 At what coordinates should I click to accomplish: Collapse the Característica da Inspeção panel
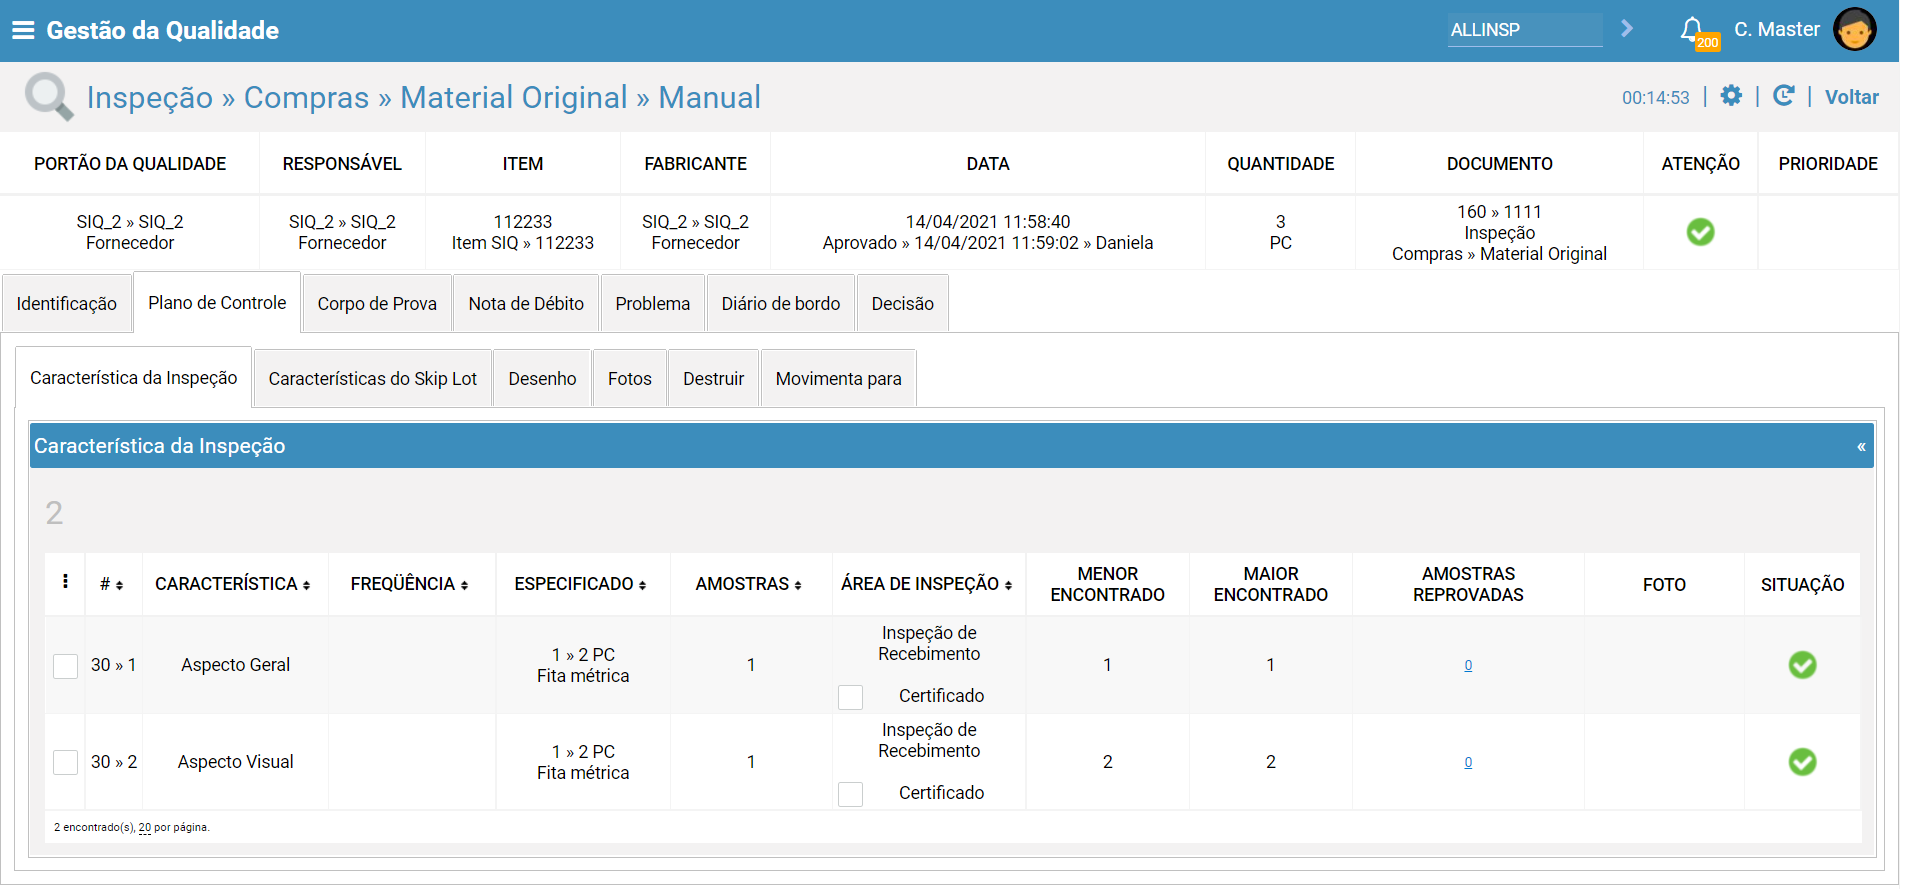pos(1861,446)
